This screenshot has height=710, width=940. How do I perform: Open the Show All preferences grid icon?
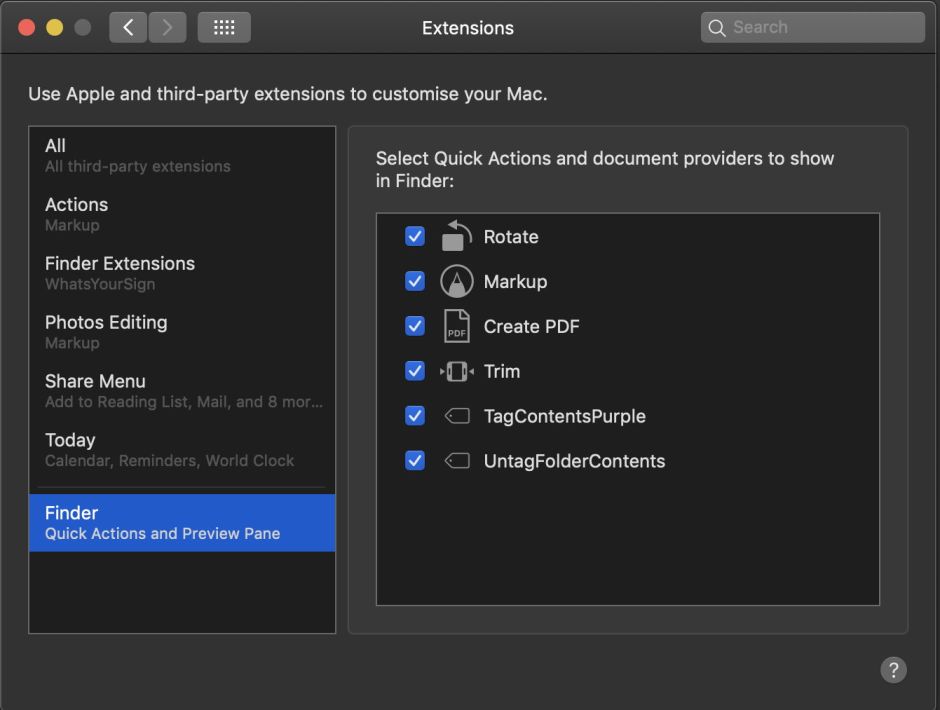point(224,27)
